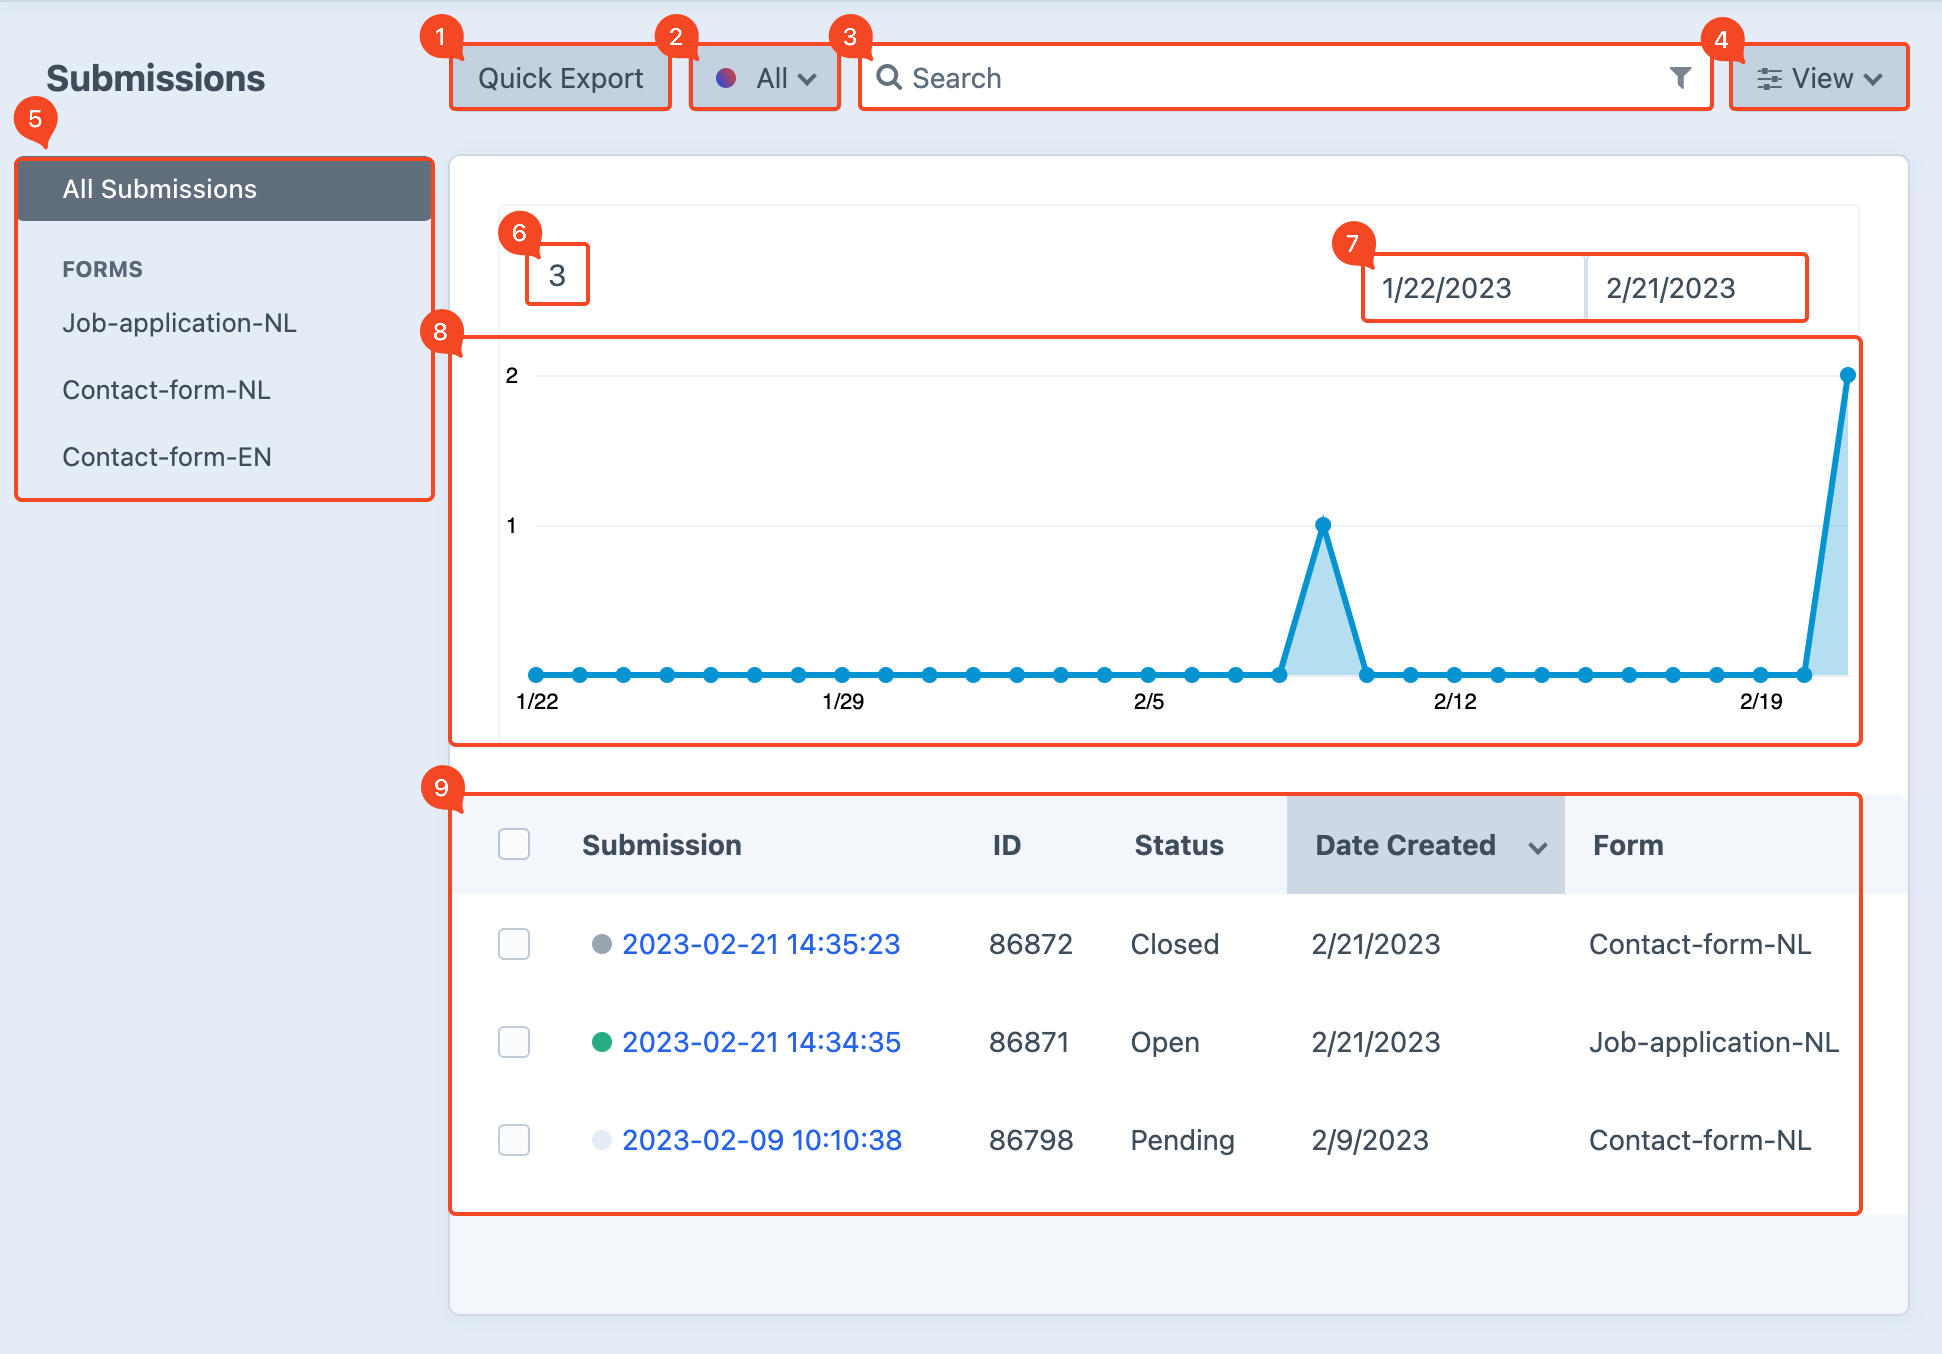1942x1354 pixels.
Task: Click the filter funnel icon in search
Action: tap(1680, 78)
